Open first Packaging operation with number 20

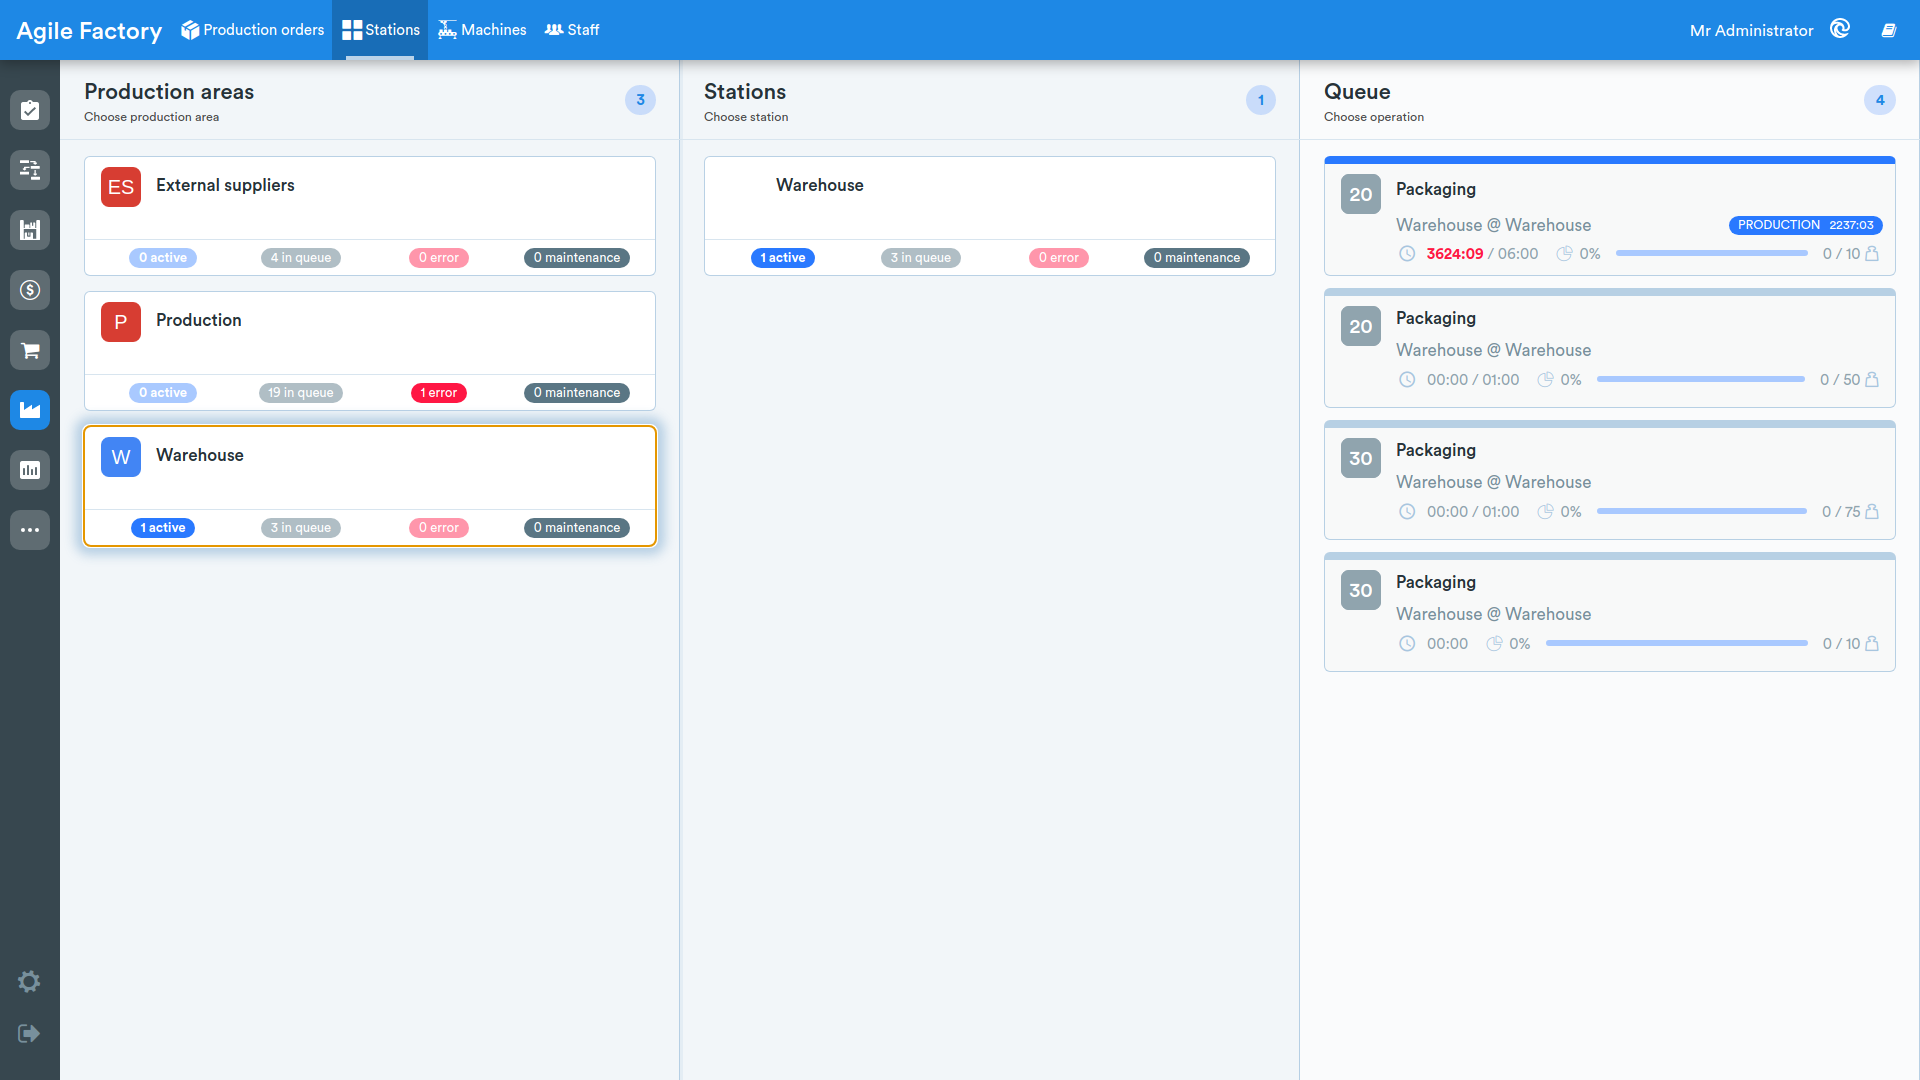tap(1610, 216)
